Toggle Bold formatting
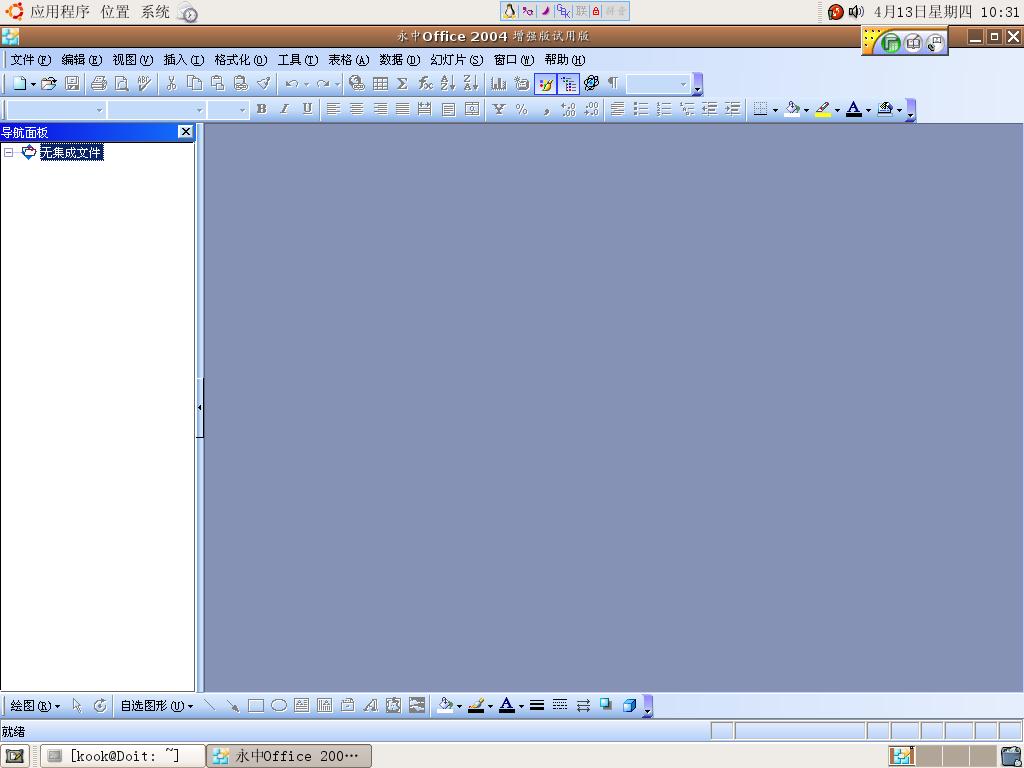Viewport: 1024px width, 768px height. click(261, 110)
